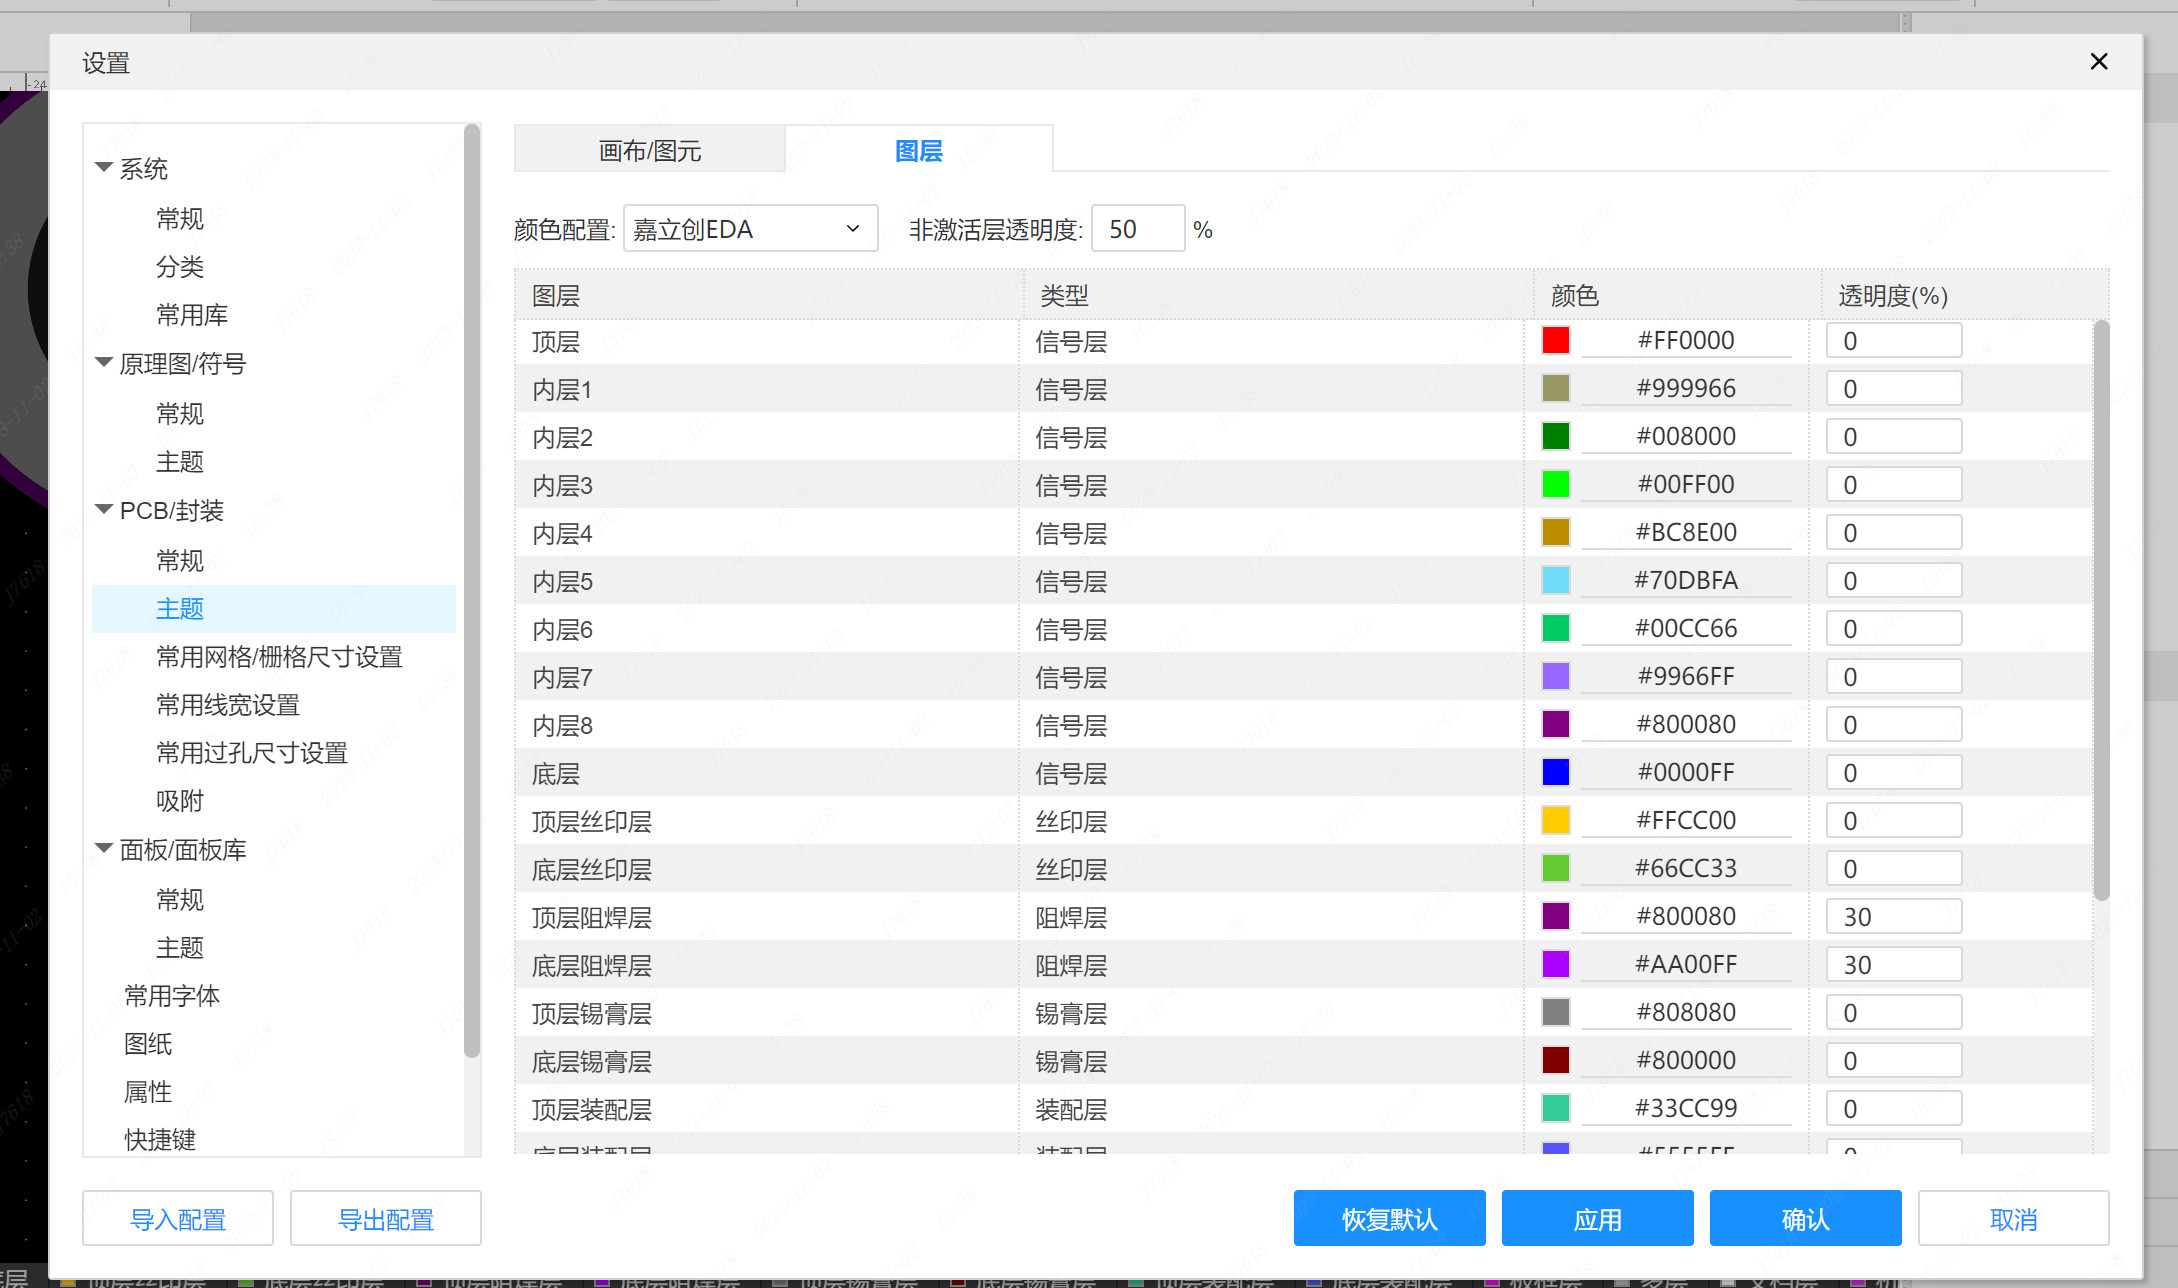2178x1288 pixels.
Task: Click the yellow 顶层丝印层 swatch
Action: (x=1556, y=820)
